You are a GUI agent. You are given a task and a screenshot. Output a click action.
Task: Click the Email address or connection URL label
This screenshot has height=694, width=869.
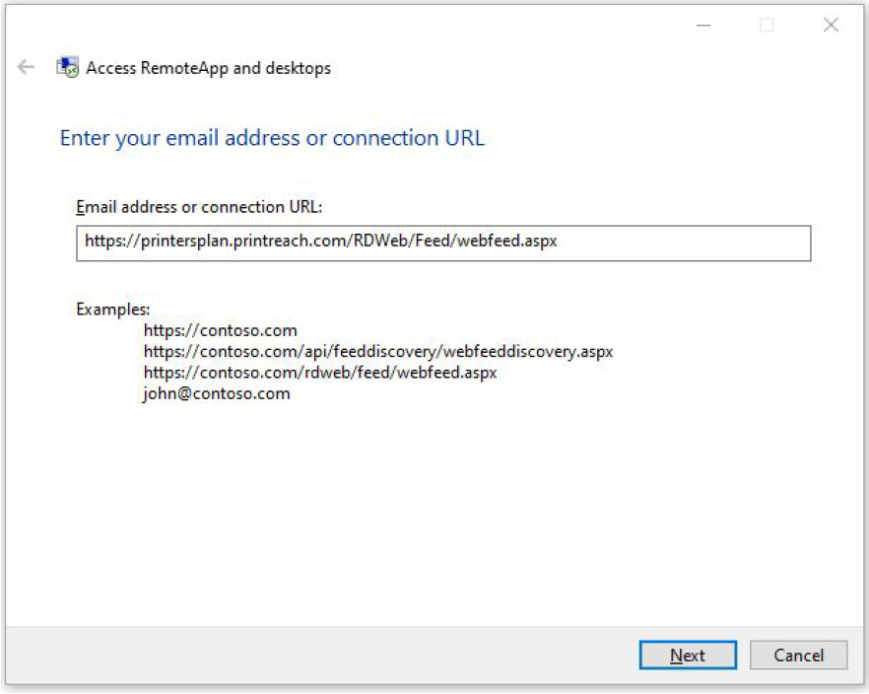click(199, 207)
